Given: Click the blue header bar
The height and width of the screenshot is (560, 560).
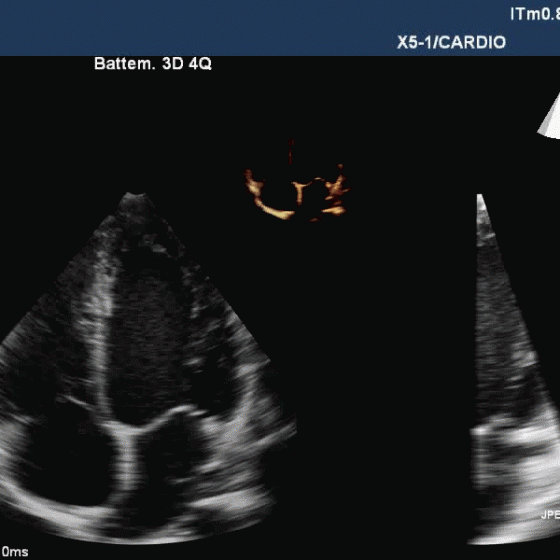Looking at the screenshot, I should click(280, 28).
